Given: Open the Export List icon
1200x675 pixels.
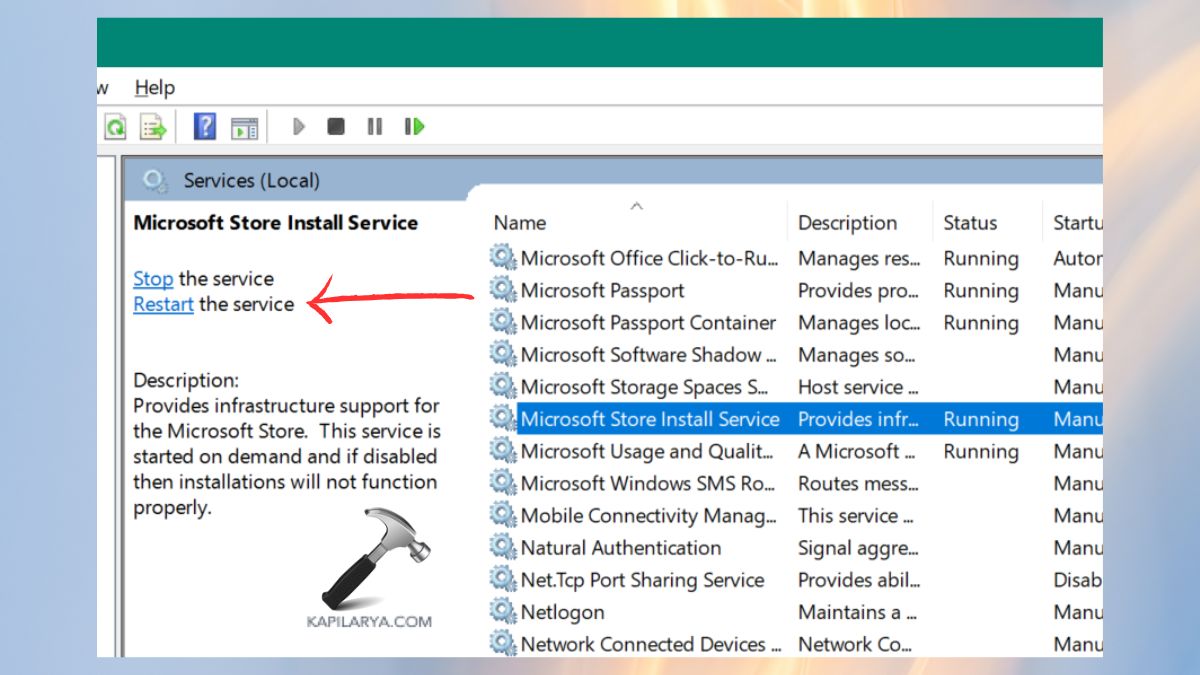Looking at the screenshot, I should click(x=151, y=126).
